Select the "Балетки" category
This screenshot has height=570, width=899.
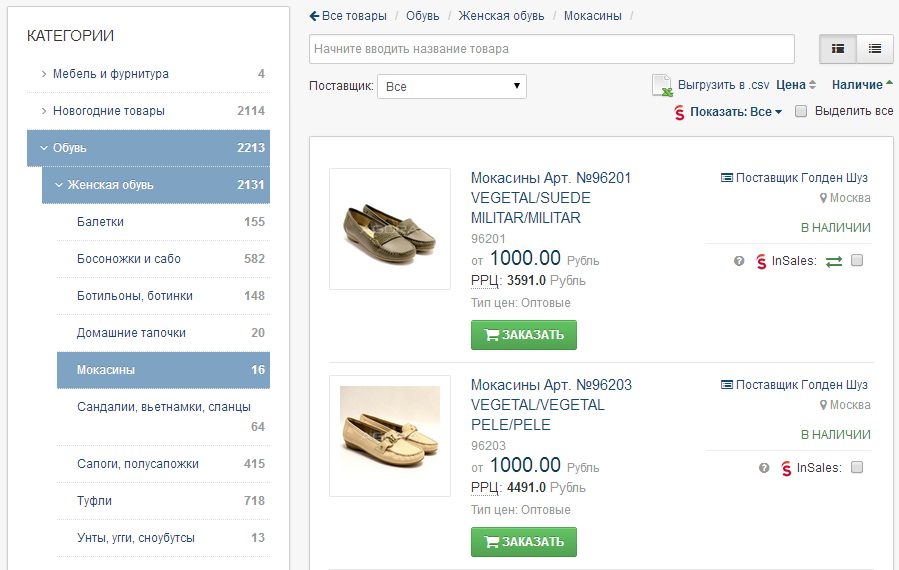click(x=100, y=222)
